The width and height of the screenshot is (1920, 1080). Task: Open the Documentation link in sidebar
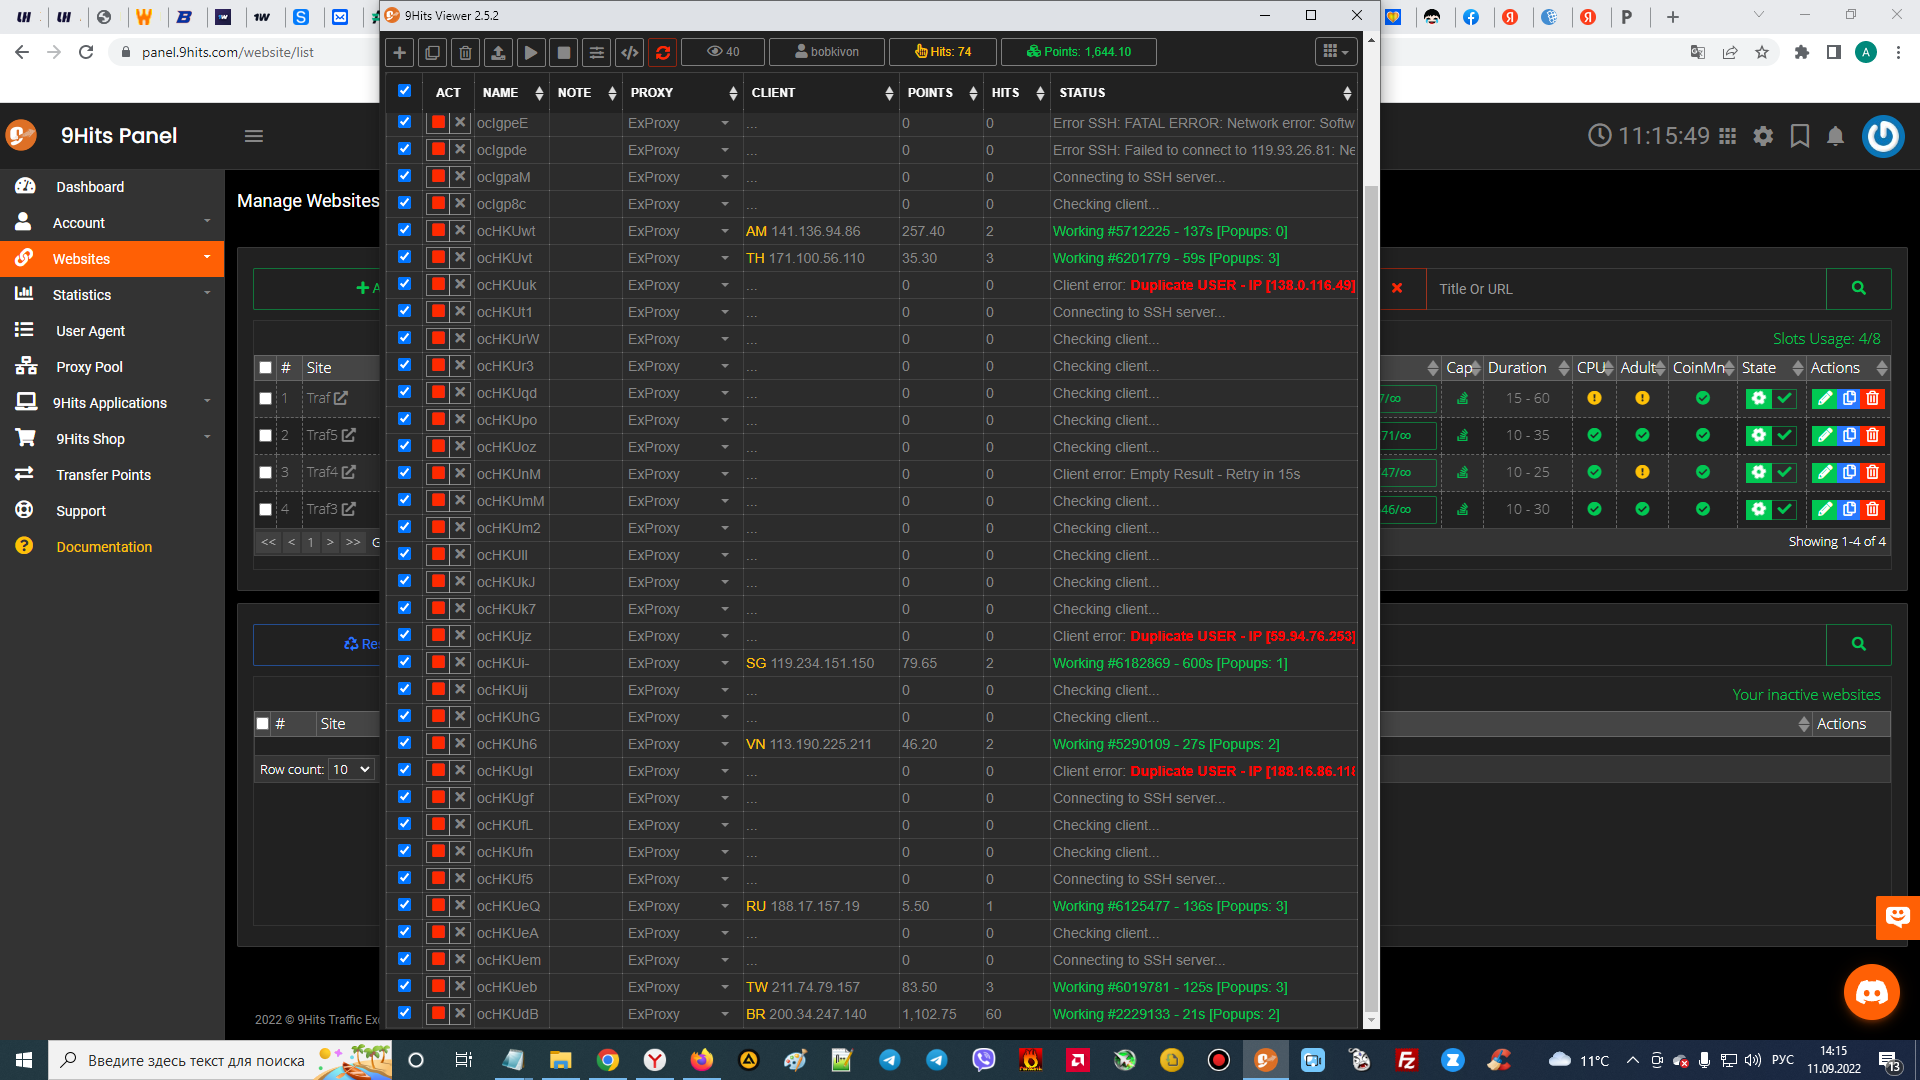(x=104, y=547)
